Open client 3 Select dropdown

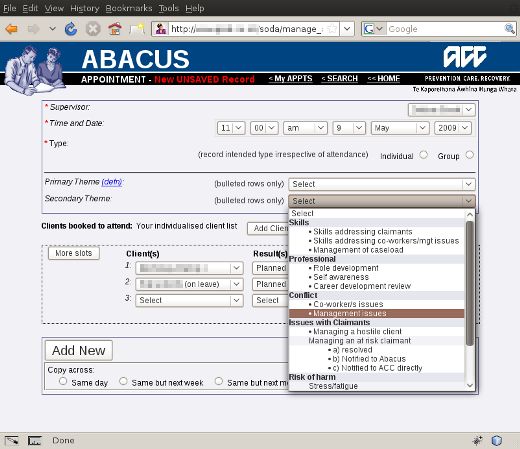[189, 300]
